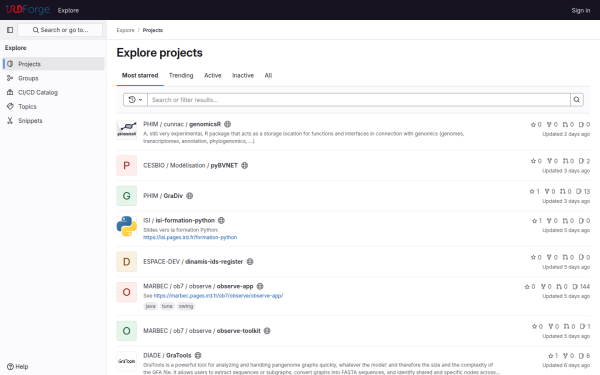Open the Search or go to box
The image size is (600, 375).
click(x=60, y=30)
